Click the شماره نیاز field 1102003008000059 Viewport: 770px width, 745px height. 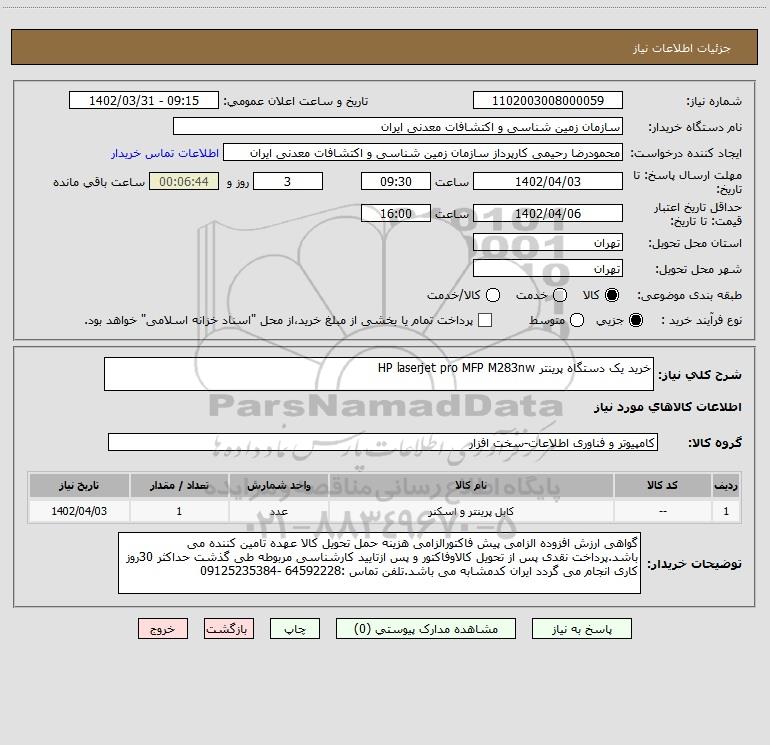pos(548,101)
